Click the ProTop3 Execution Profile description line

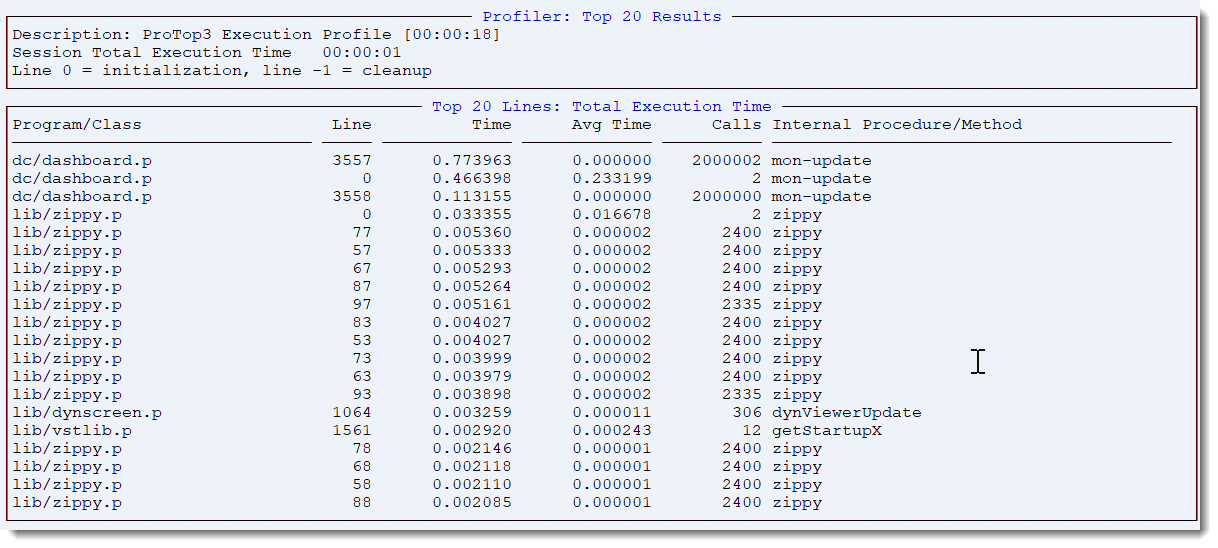(x=256, y=35)
